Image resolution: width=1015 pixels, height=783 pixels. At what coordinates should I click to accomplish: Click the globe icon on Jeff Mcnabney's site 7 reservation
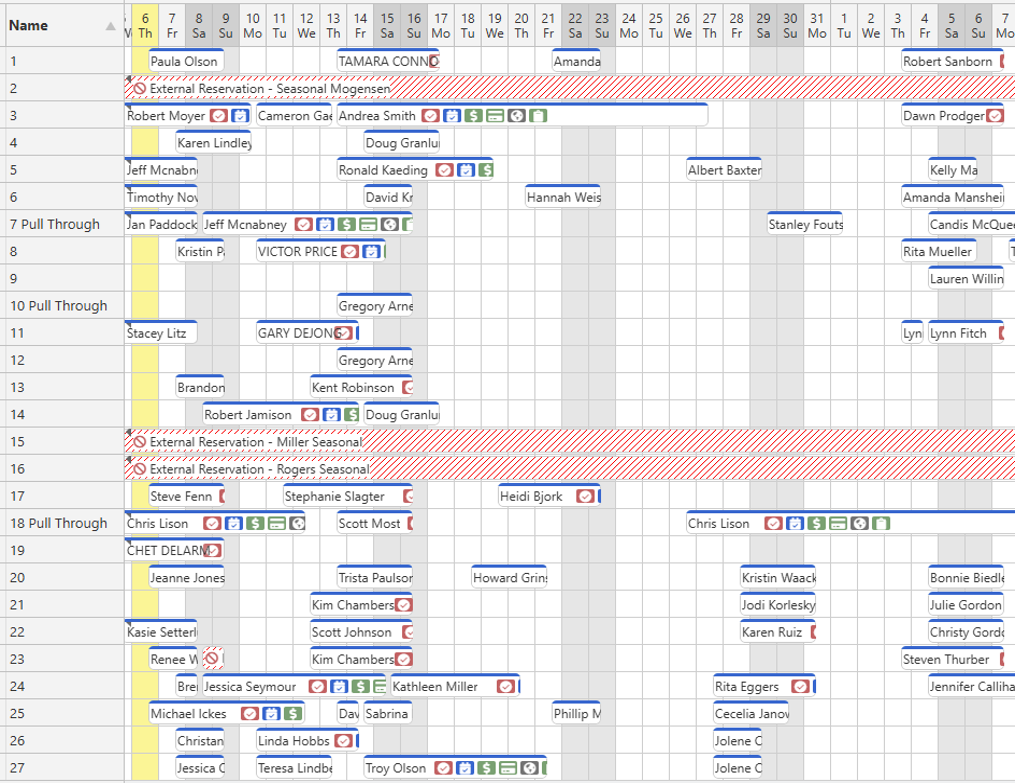click(x=389, y=225)
